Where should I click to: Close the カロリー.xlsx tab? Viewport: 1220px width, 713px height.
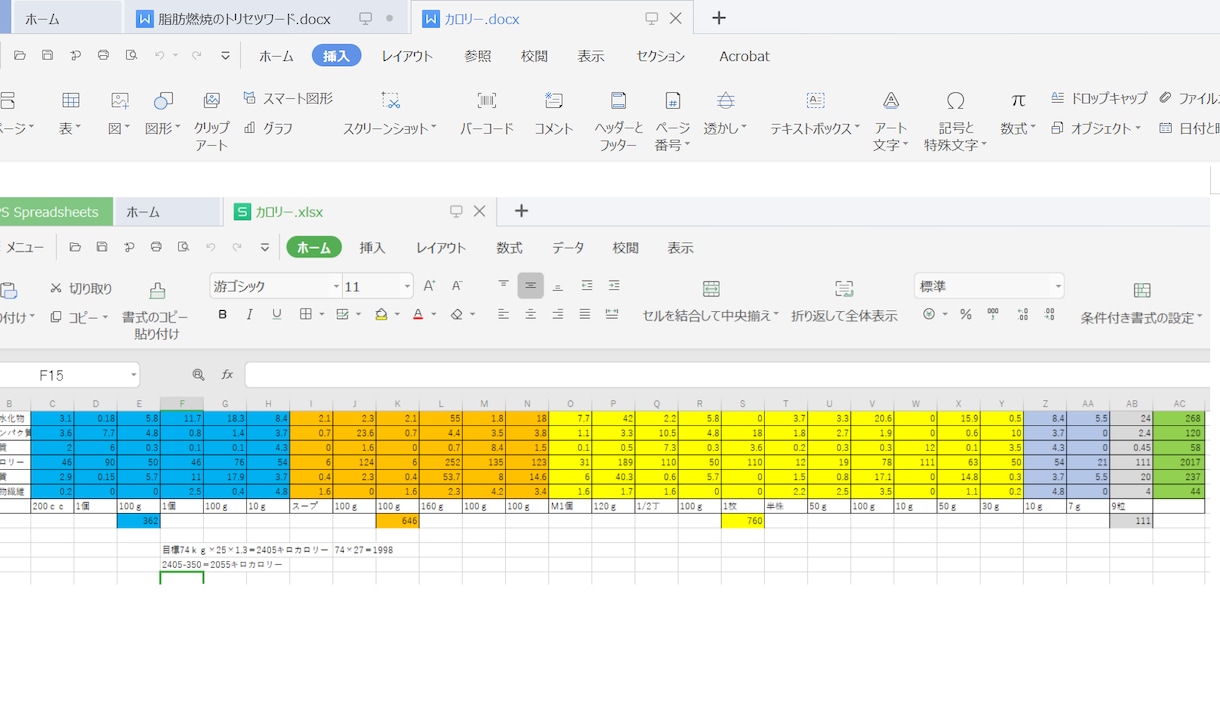point(479,211)
